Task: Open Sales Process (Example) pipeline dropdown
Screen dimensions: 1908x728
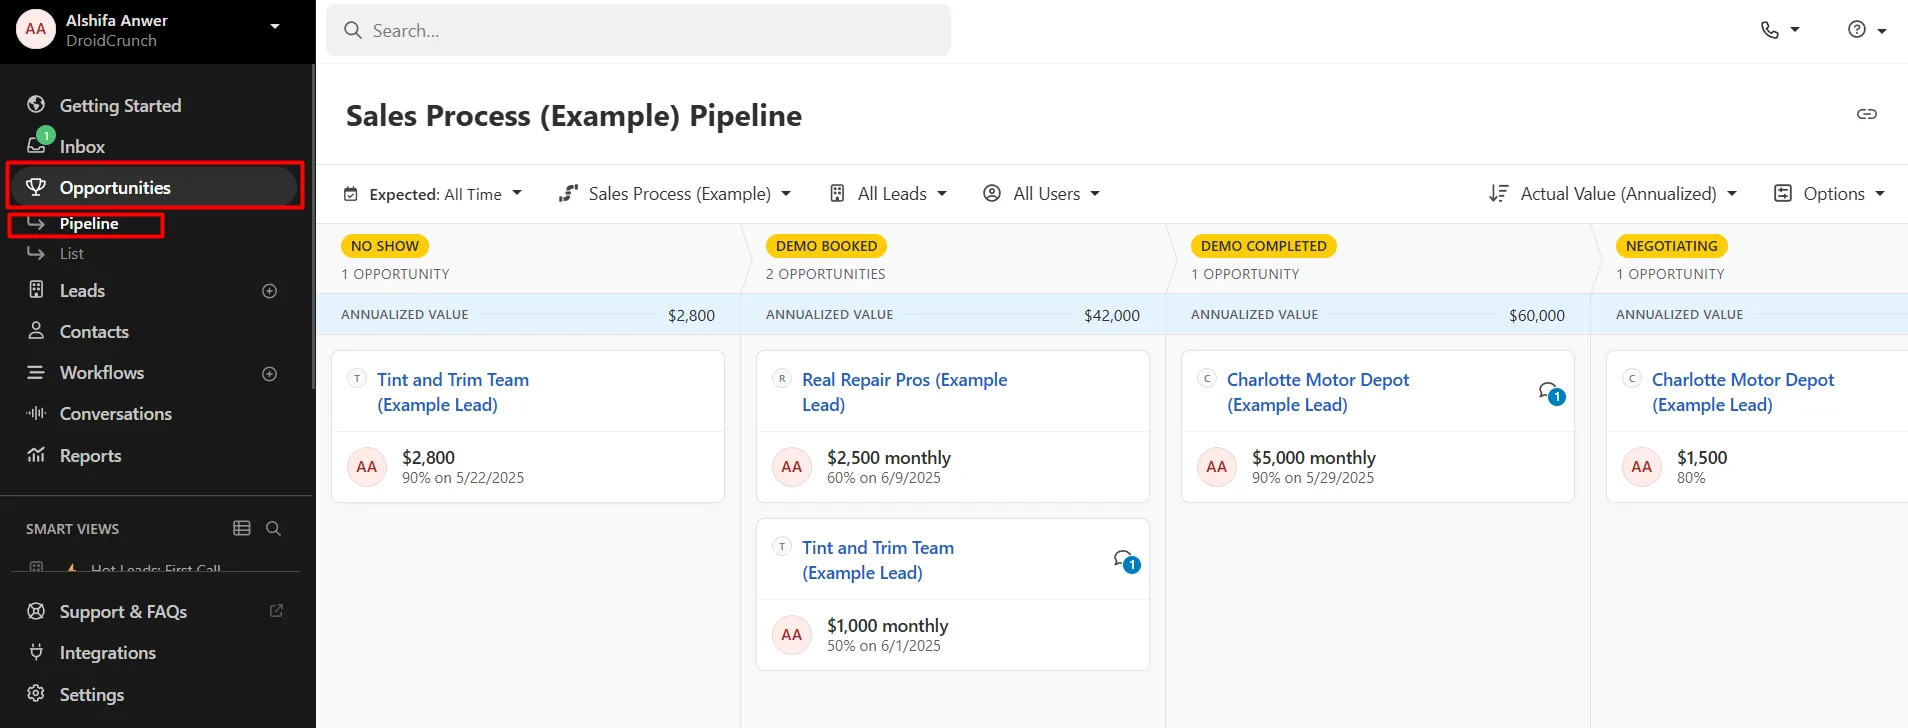Action: coord(675,194)
